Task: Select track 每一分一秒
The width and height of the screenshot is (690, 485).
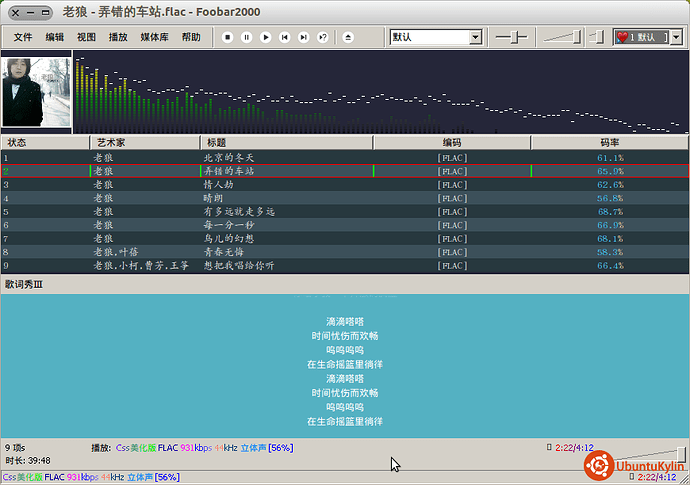Action: pos(345,225)
